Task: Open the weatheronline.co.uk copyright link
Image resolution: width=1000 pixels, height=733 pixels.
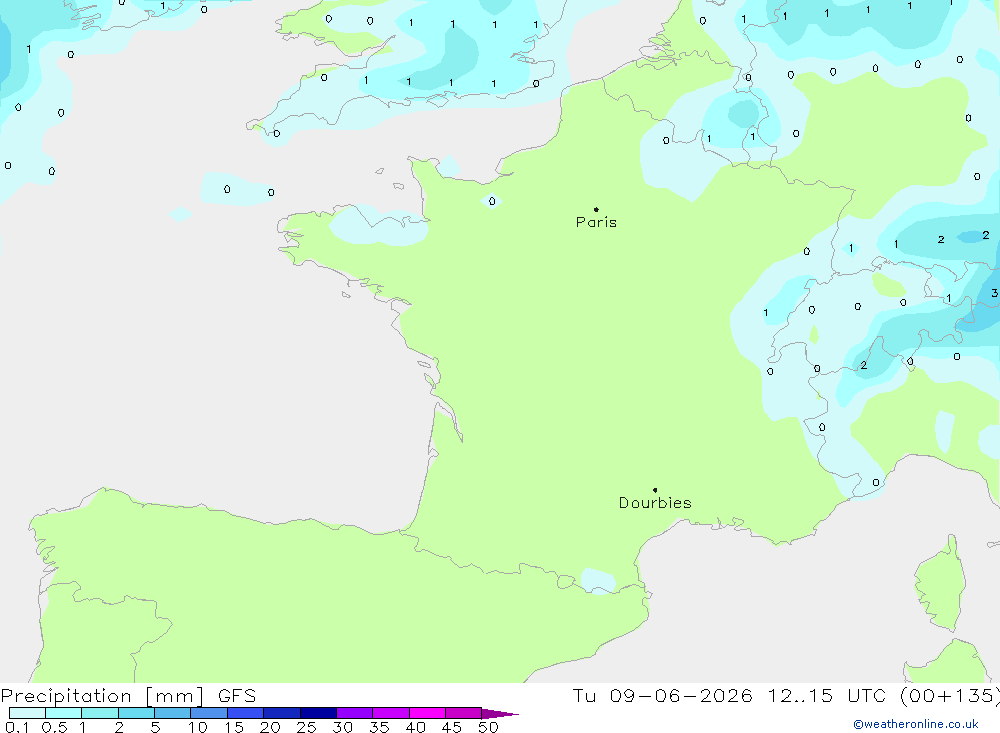Action: [x=916, y=724]
